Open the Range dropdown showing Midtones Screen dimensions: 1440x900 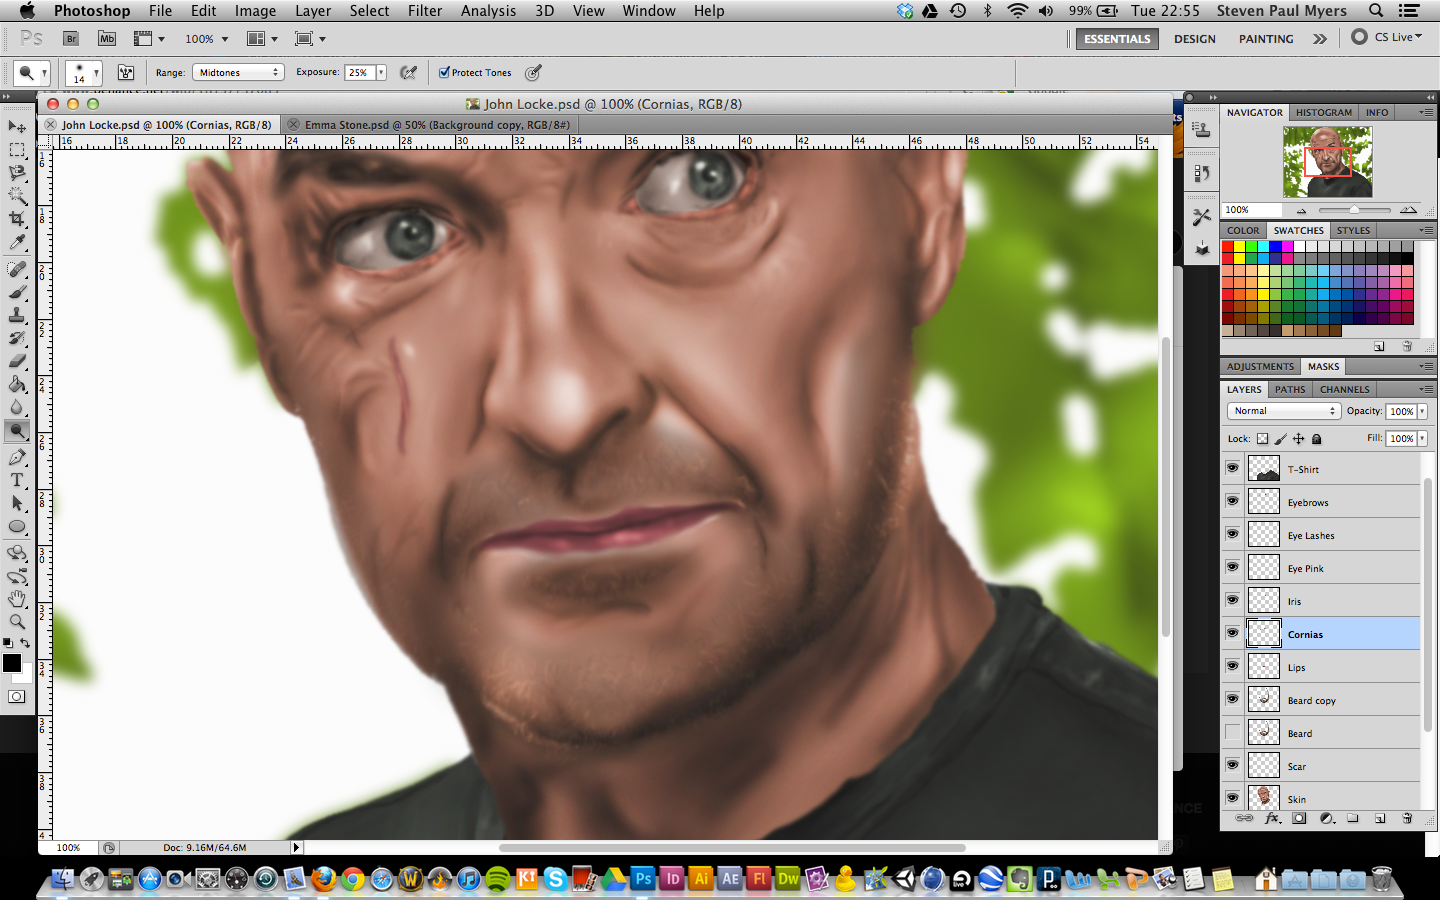(x=239, y=72)
